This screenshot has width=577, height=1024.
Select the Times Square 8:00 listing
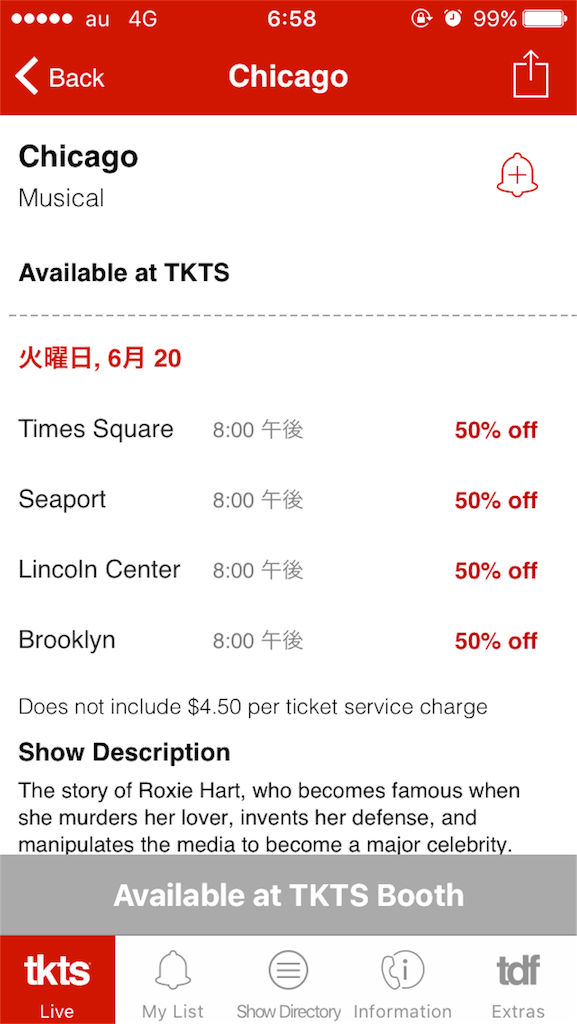click(288, 430)
